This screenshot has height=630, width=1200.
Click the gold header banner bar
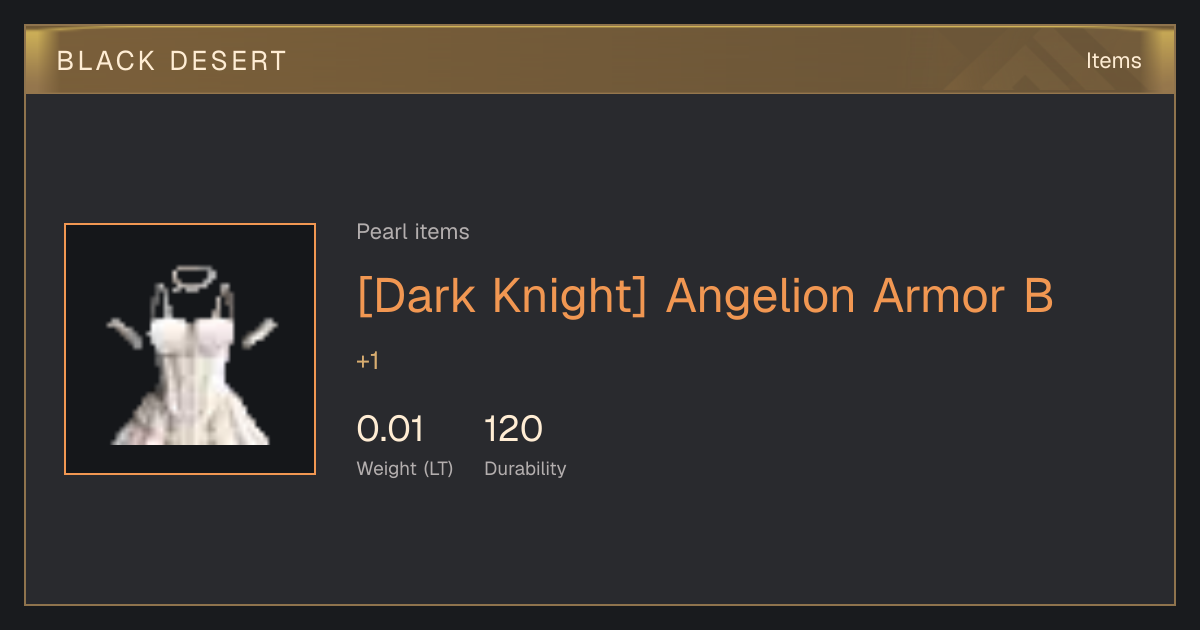(600, 60)
